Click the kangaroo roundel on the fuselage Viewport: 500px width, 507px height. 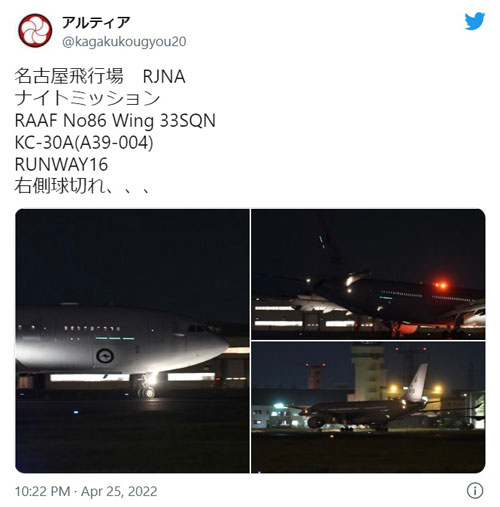[105, 356]
